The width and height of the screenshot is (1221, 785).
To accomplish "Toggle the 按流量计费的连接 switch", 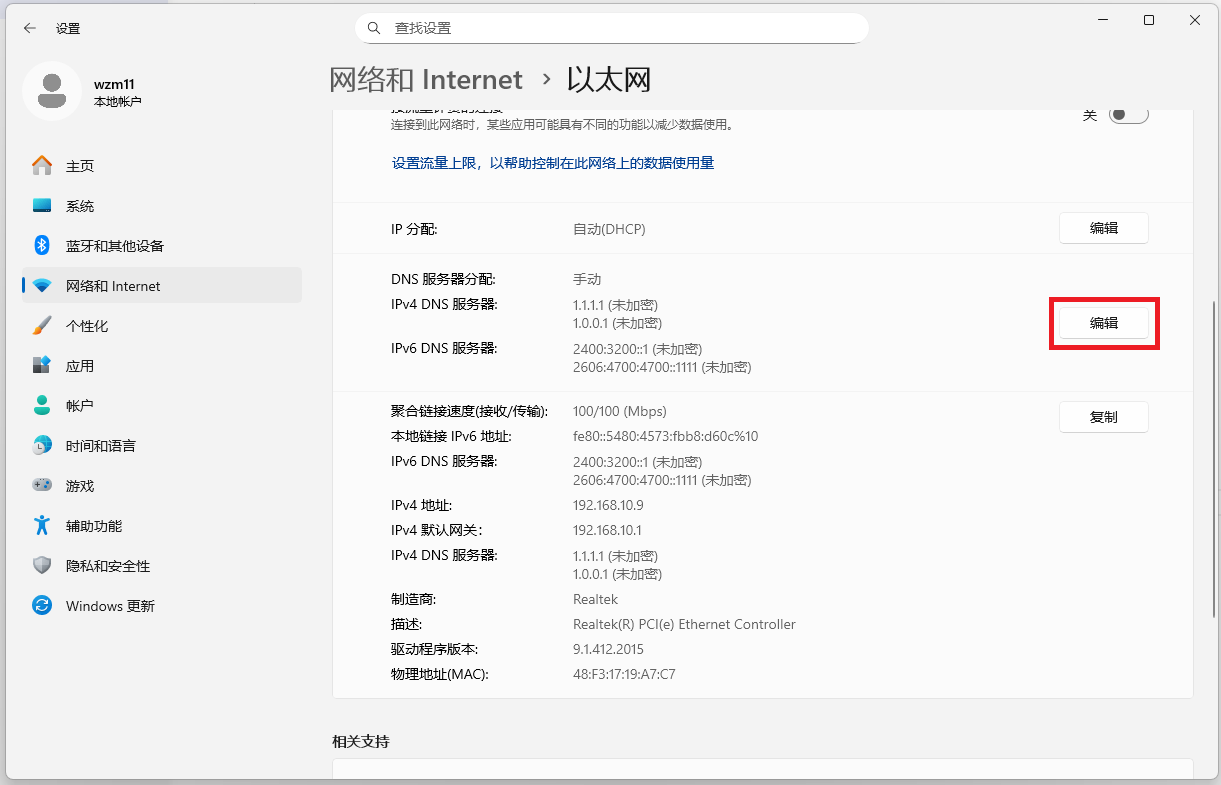I will [1128, 113].
